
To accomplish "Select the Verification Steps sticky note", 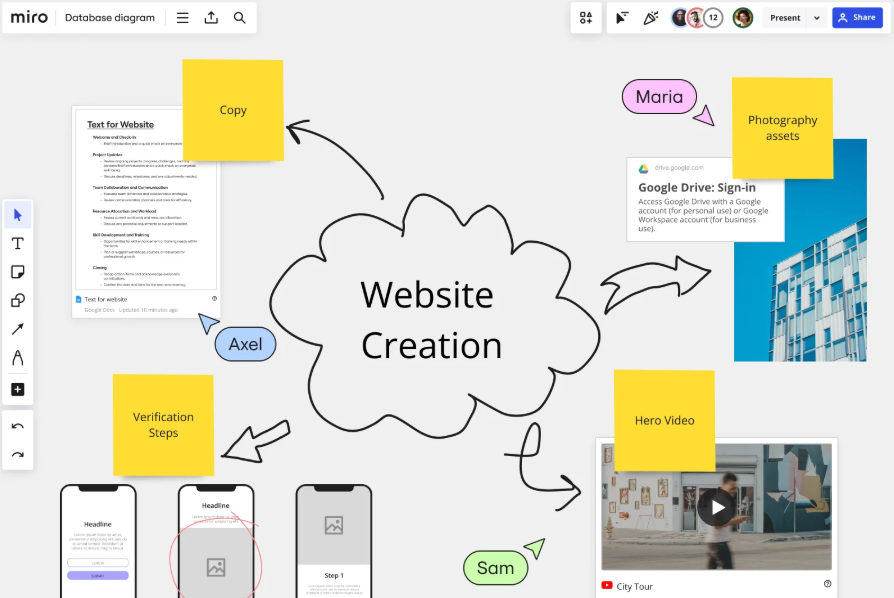I will (163, 425).
